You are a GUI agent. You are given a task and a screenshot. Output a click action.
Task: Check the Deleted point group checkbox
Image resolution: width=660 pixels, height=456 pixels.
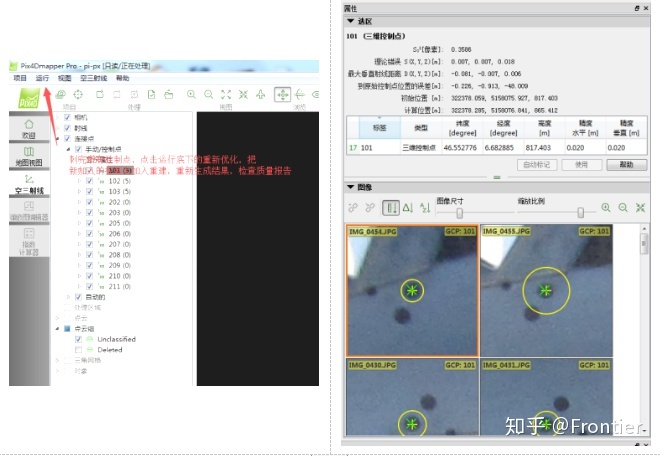pos(78,349)
